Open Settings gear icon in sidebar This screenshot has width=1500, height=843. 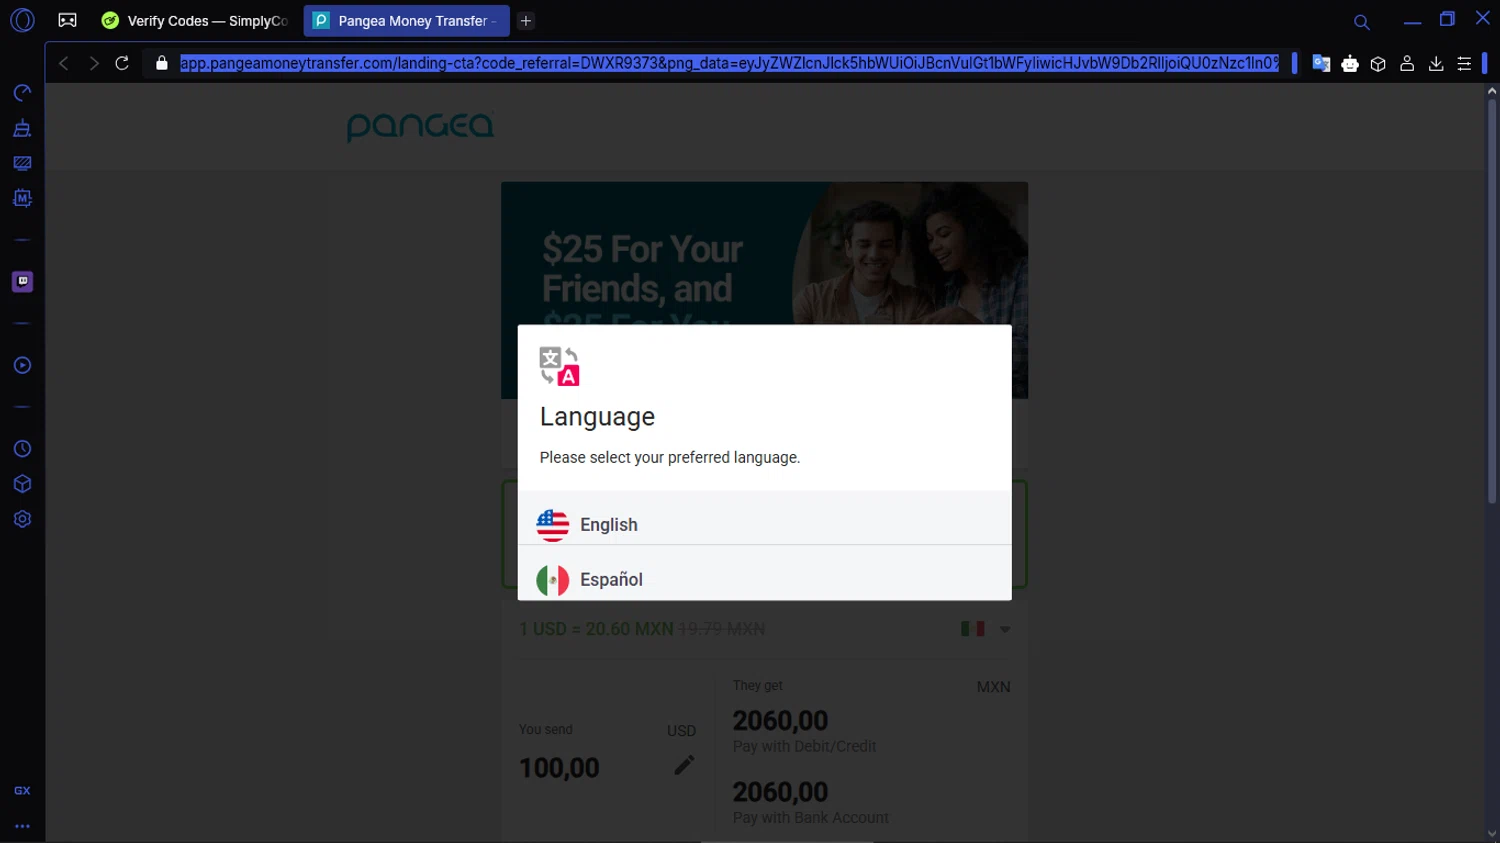22,519
